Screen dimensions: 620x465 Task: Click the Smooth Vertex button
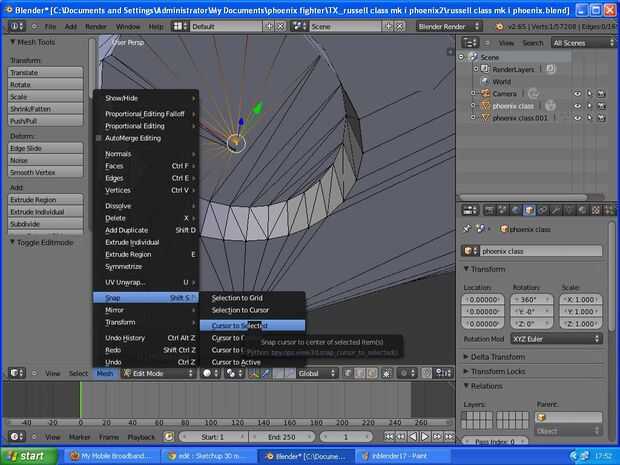(45, 172)
